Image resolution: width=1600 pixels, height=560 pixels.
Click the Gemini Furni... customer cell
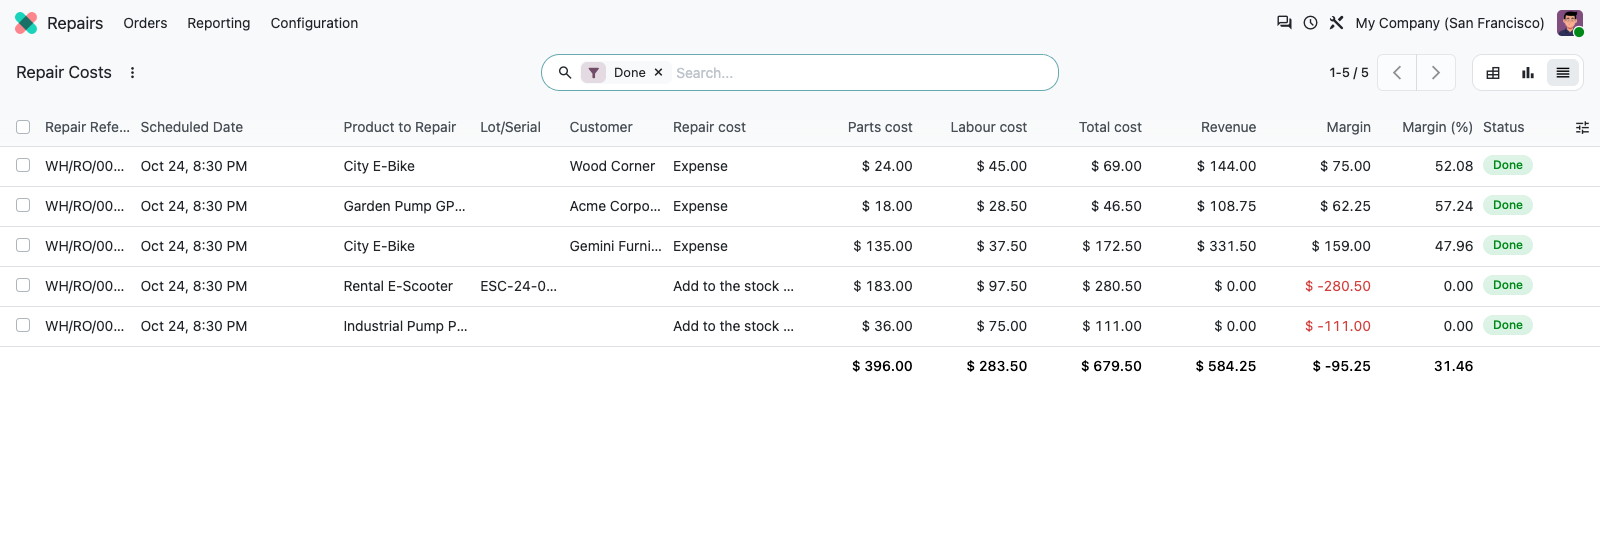pyautogui.click(x=615, y=246)
